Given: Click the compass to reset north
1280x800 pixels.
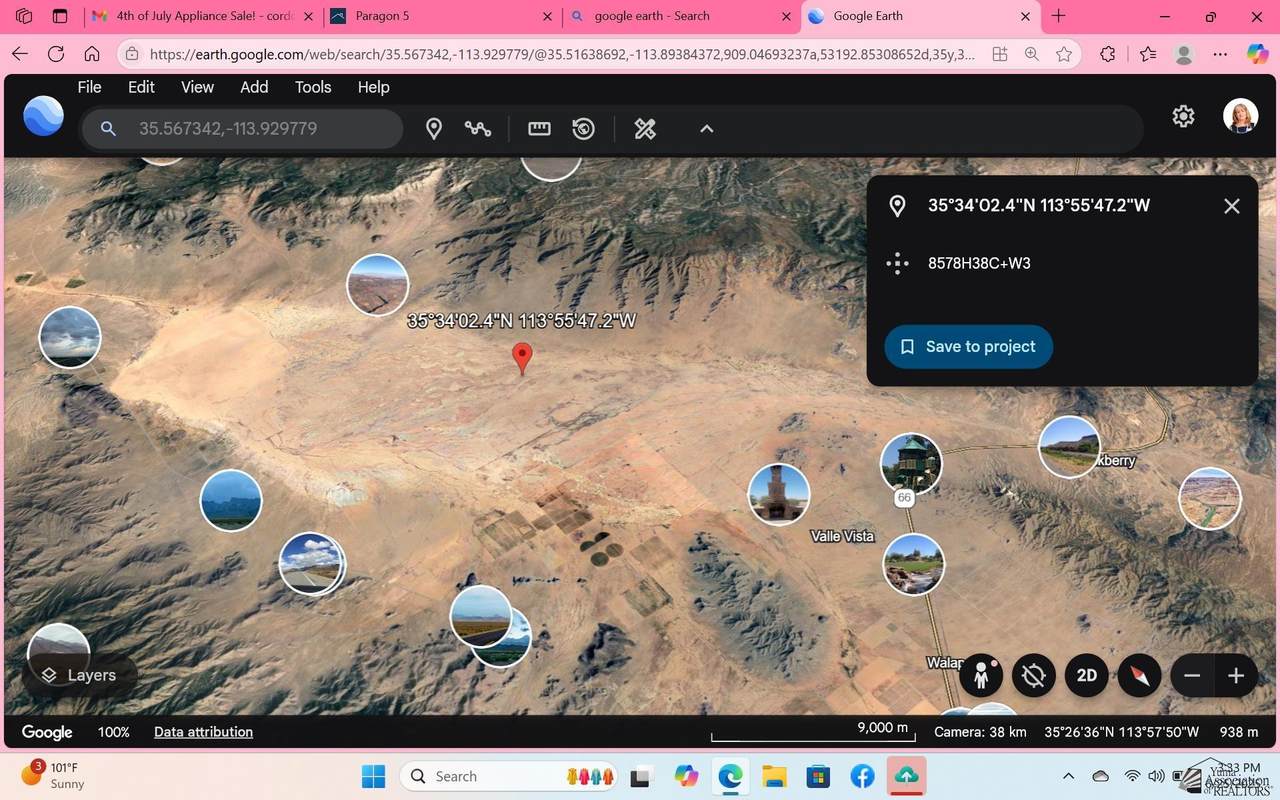Looking at the screenshot, I should tap(1139, 676).
